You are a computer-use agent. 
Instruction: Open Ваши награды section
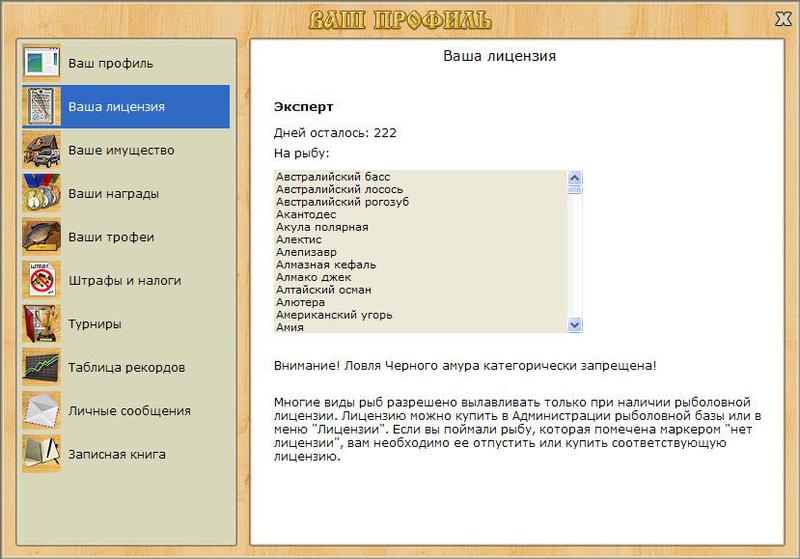click(126, 193)
